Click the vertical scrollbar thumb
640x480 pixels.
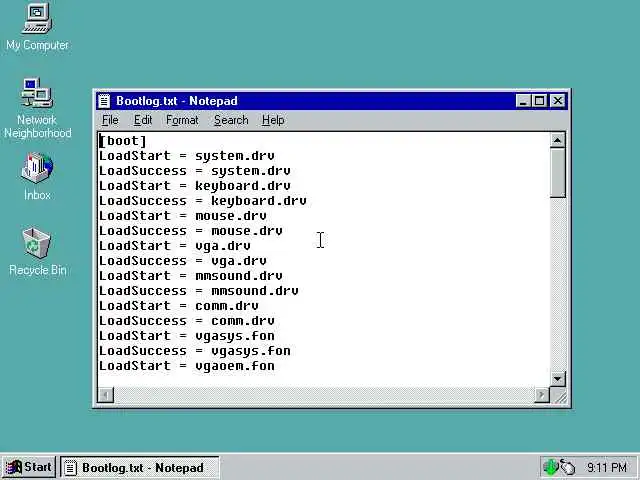click(x=558, y=173)
